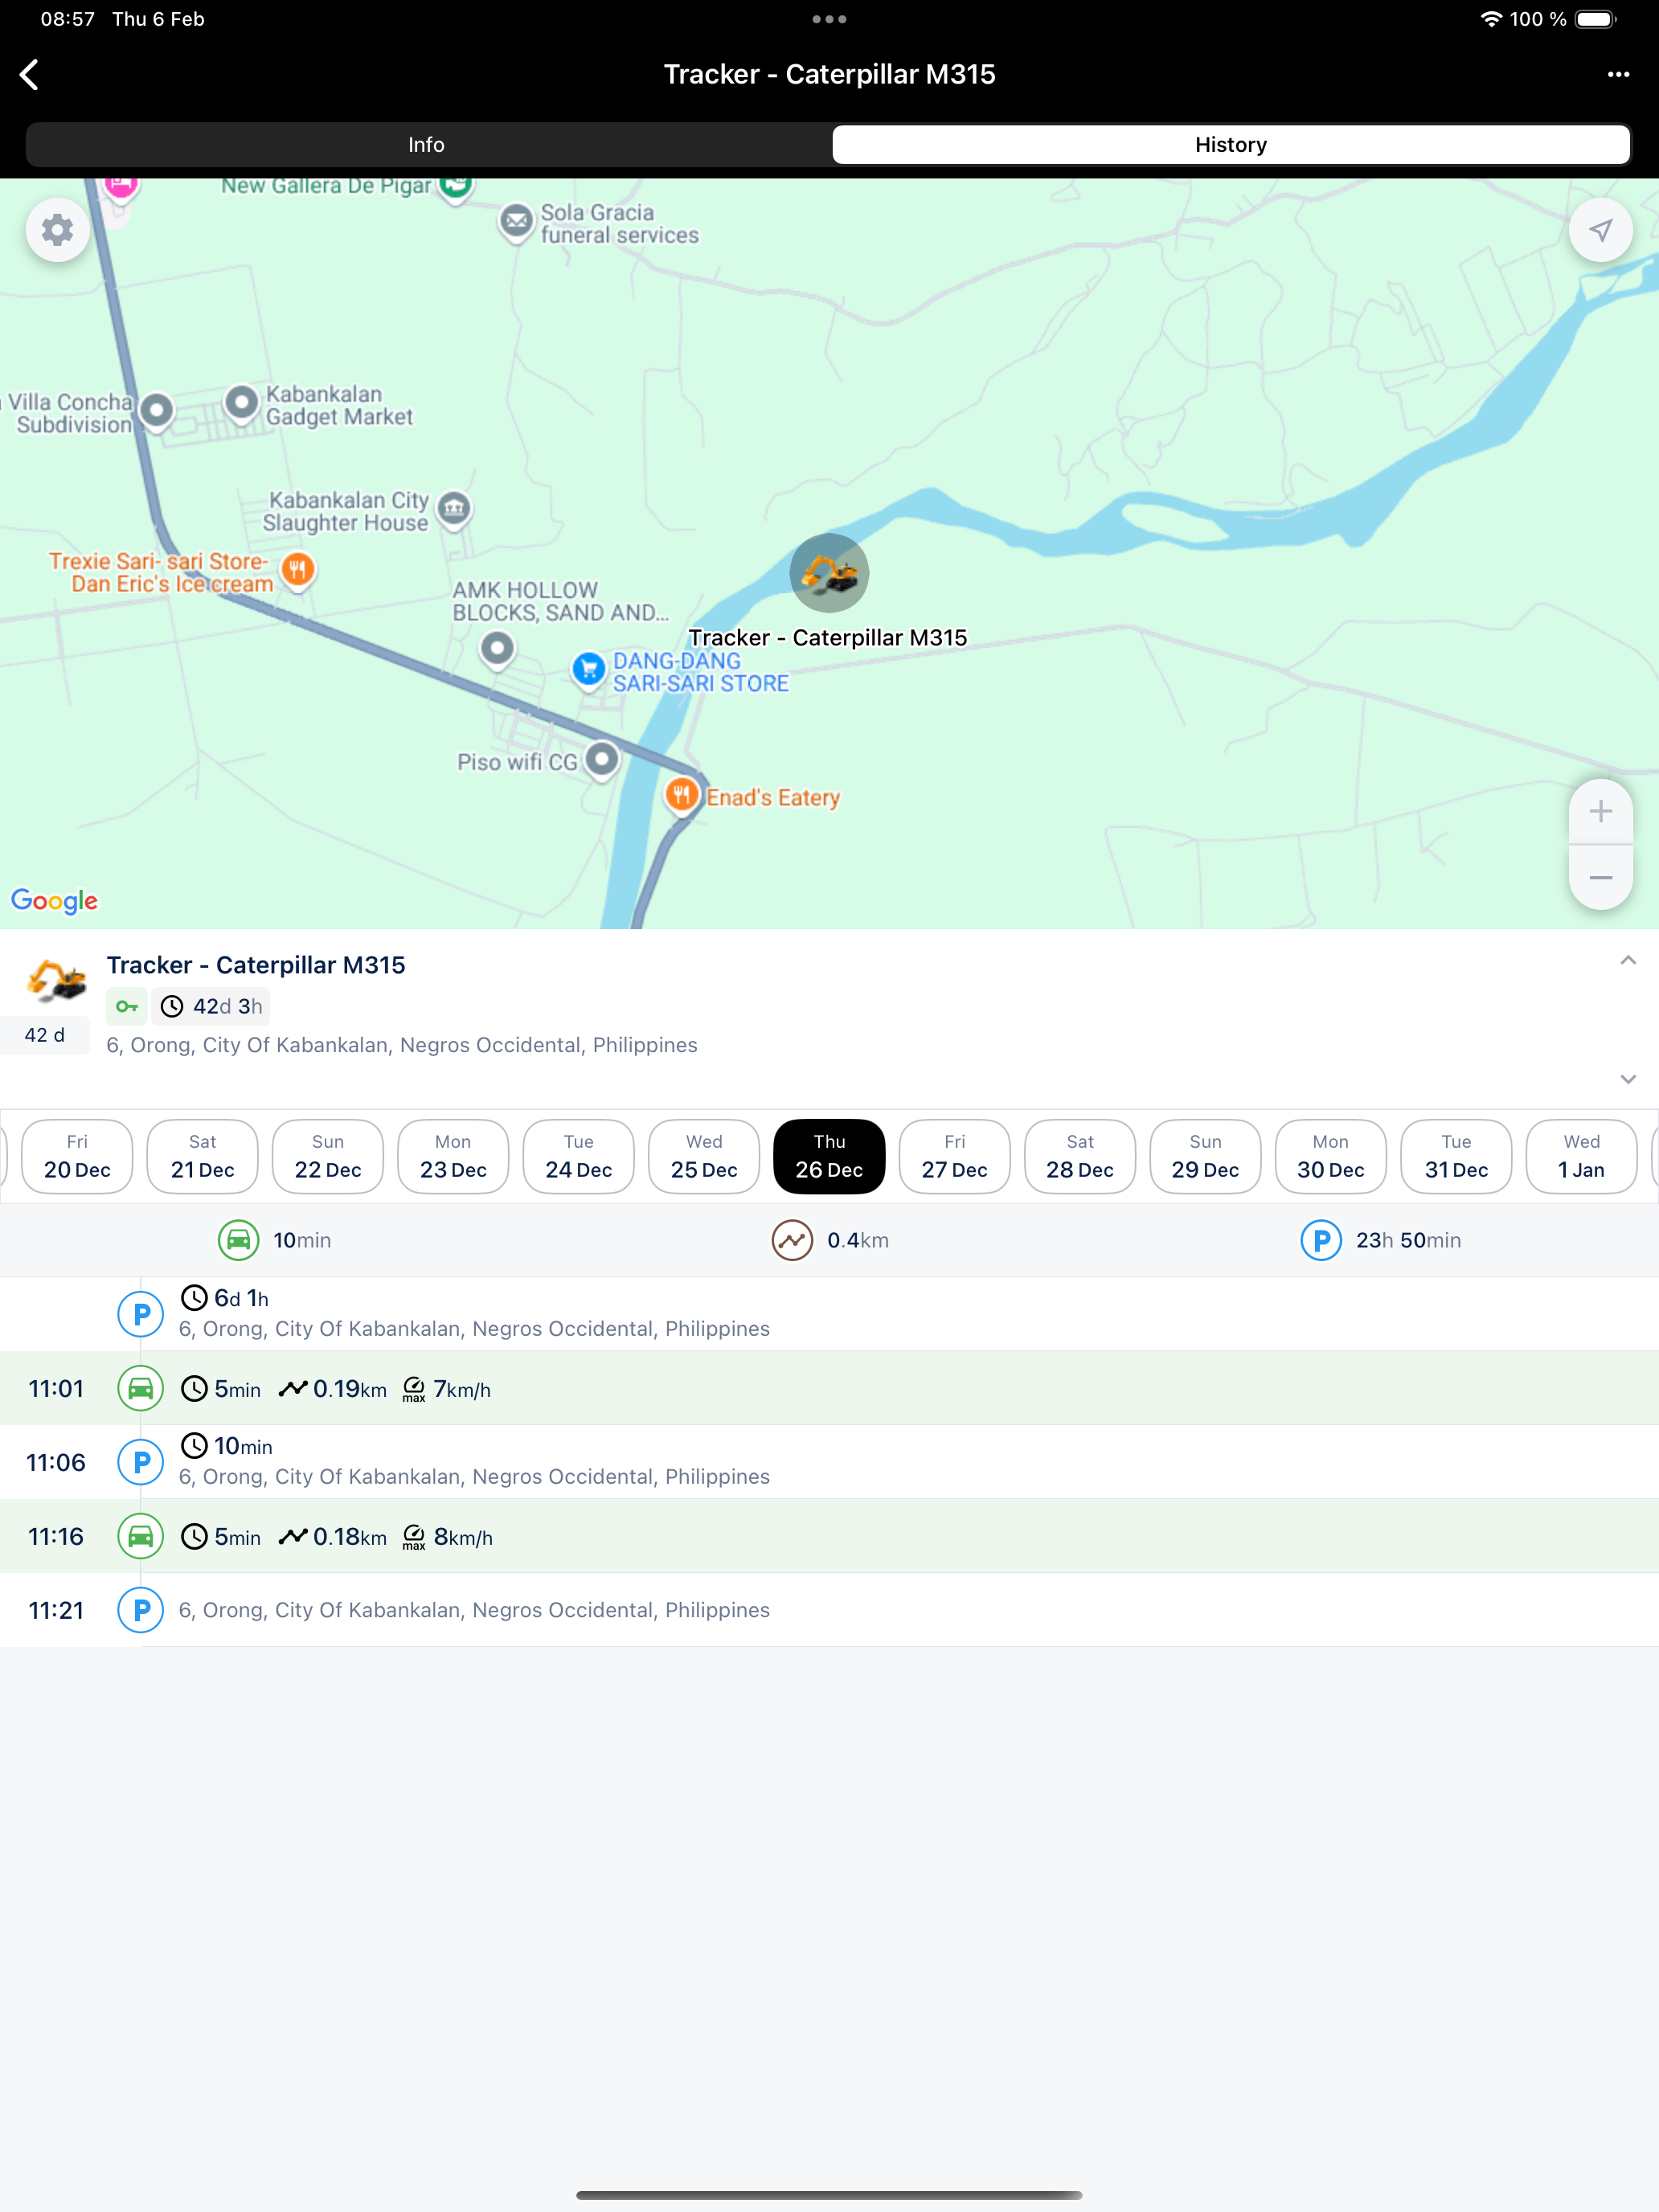
Task: Tap the green ignition key icon
Action: tap(127, 1006)
